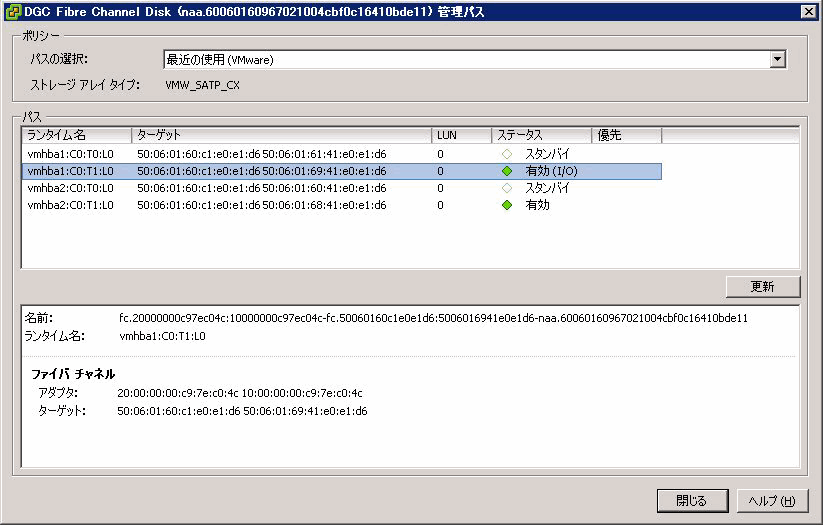Select path row vmhba2:C0:T1:L0
Screen dimensions: 823x525
[x=342, y=205]
